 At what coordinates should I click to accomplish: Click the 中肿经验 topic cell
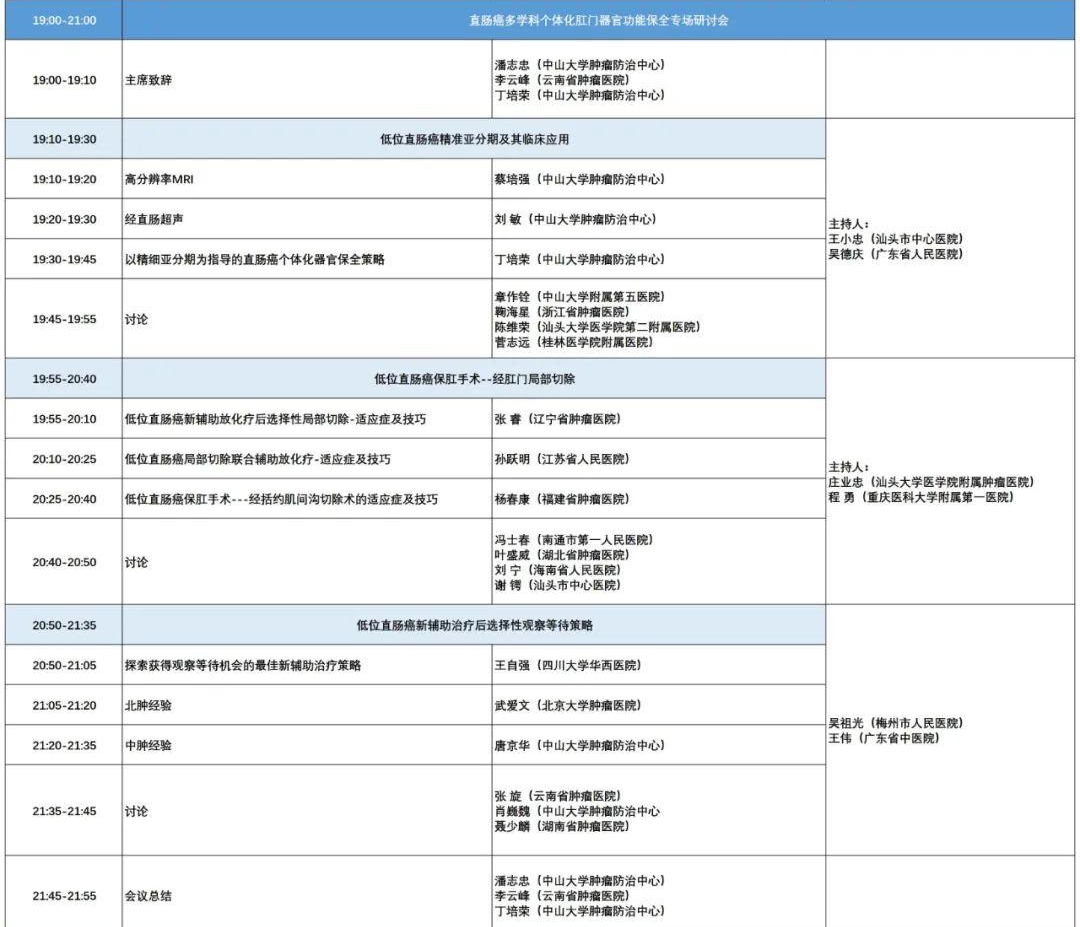point(307,745)
